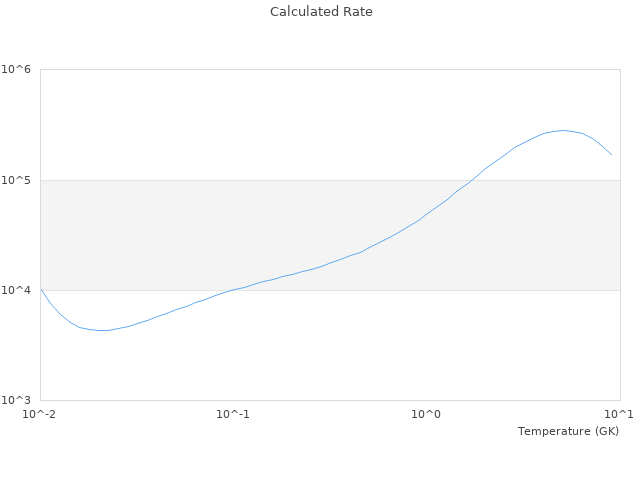Click the 10^1 x-axis tick label
640x480 pixels.
[618, 414]
